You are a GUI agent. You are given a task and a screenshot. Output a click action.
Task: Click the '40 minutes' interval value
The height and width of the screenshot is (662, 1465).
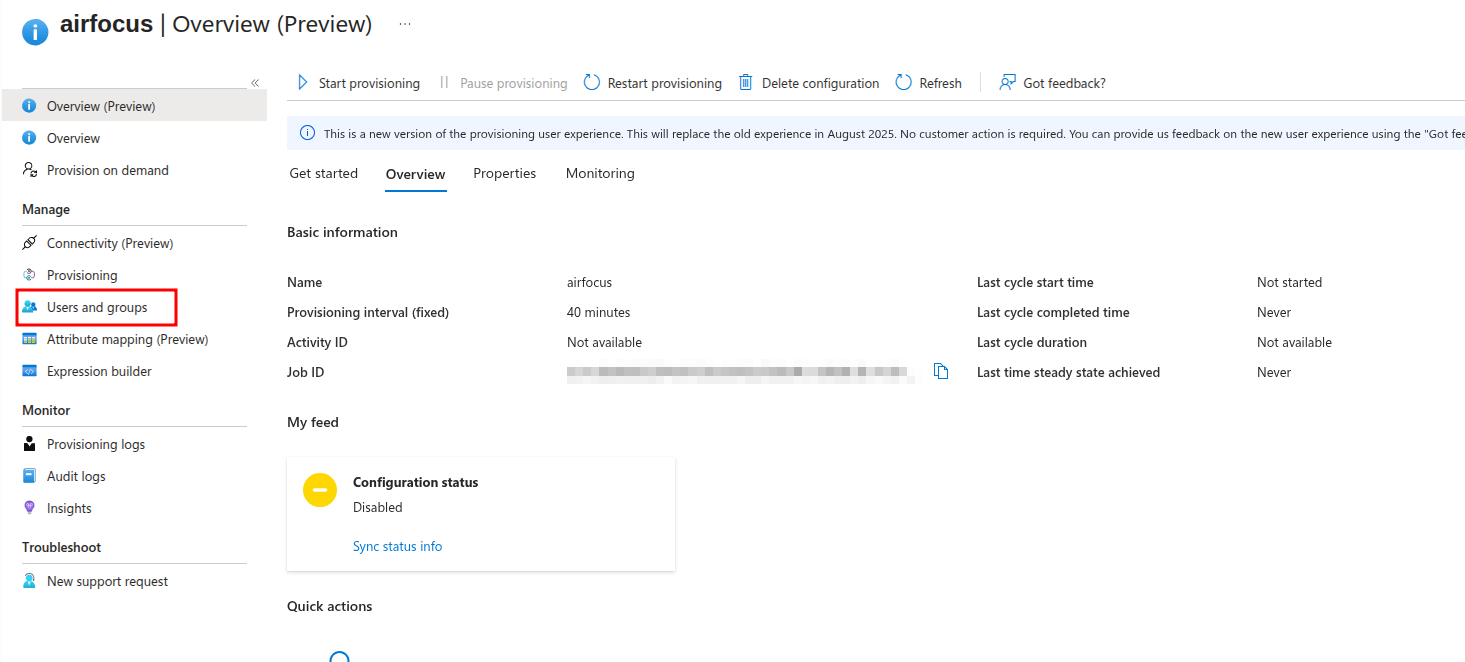(598, 313)
